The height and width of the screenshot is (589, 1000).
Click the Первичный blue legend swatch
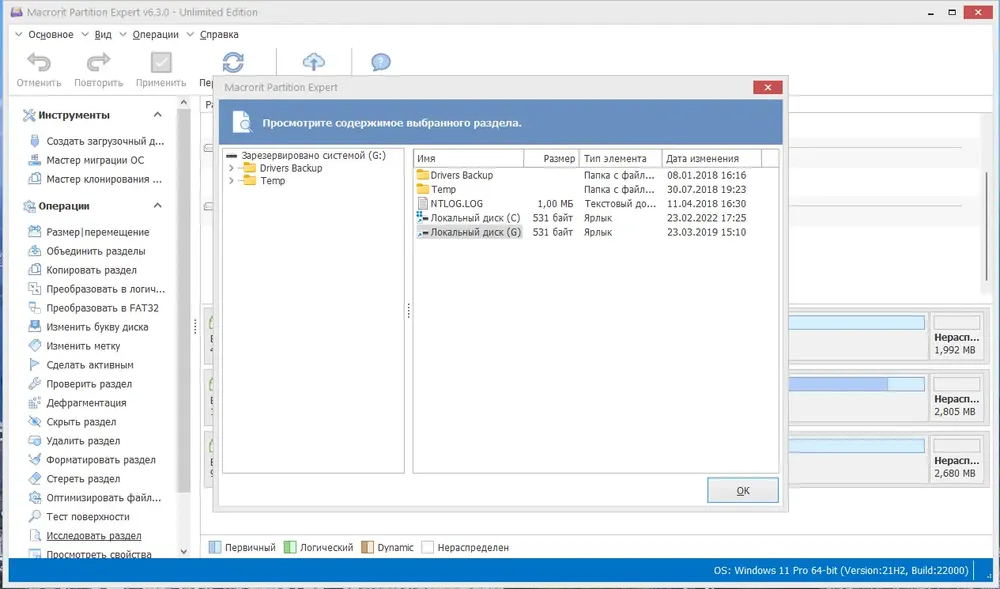click(215, 548)
